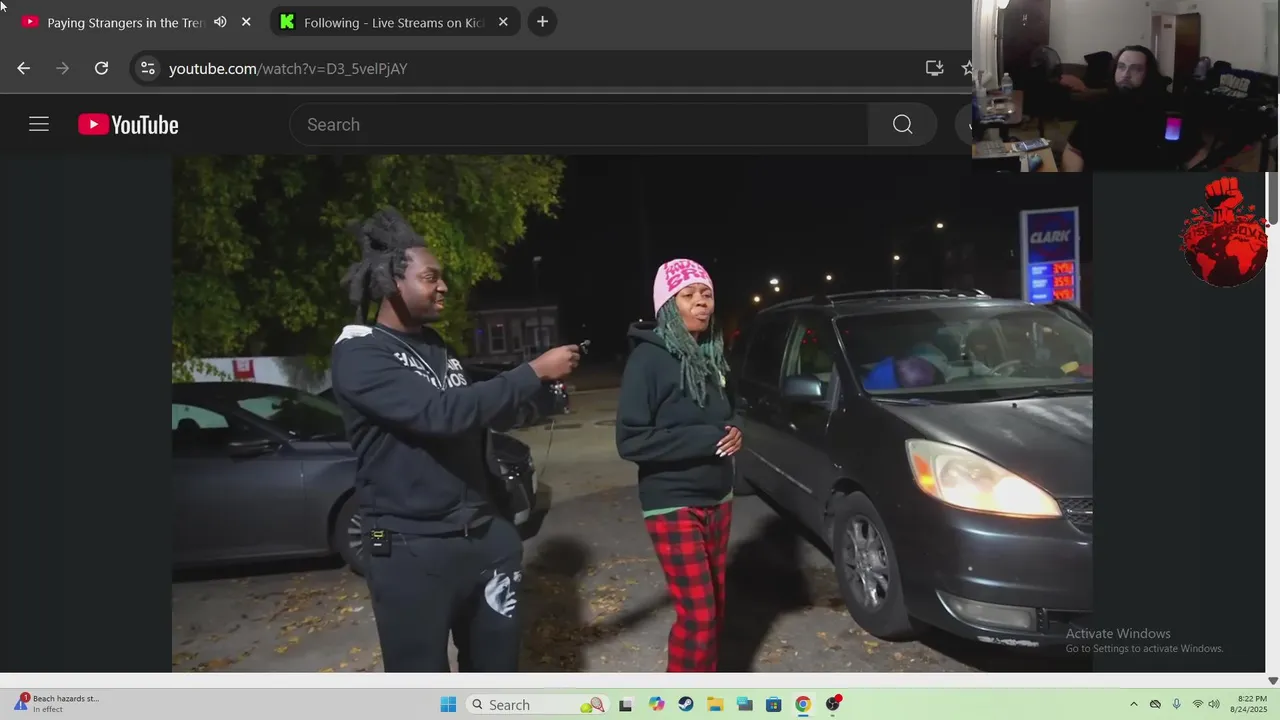1280x720 pixels.
Task: Click the YouTube video player
Action: click(x=632, y=413)
